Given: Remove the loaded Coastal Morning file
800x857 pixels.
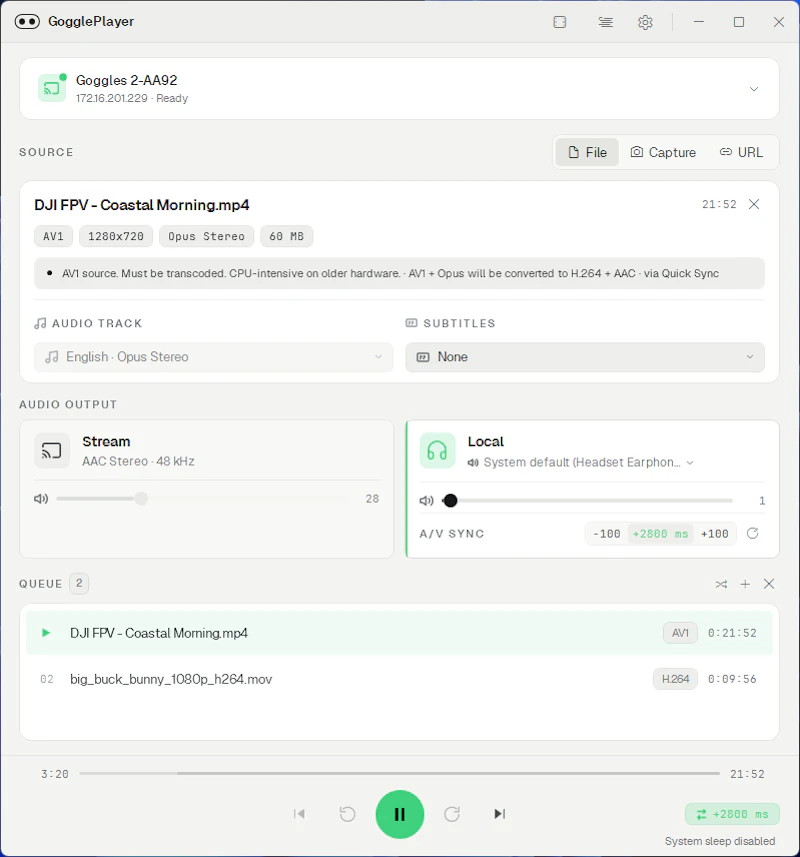Looking at the screenshot, I should [754, 204].
